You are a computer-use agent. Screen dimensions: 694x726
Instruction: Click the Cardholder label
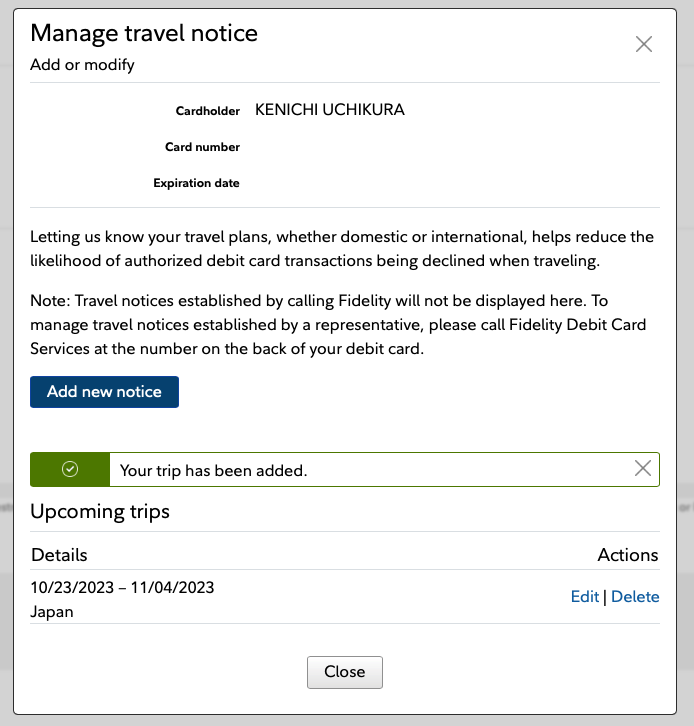coord(207,111)
